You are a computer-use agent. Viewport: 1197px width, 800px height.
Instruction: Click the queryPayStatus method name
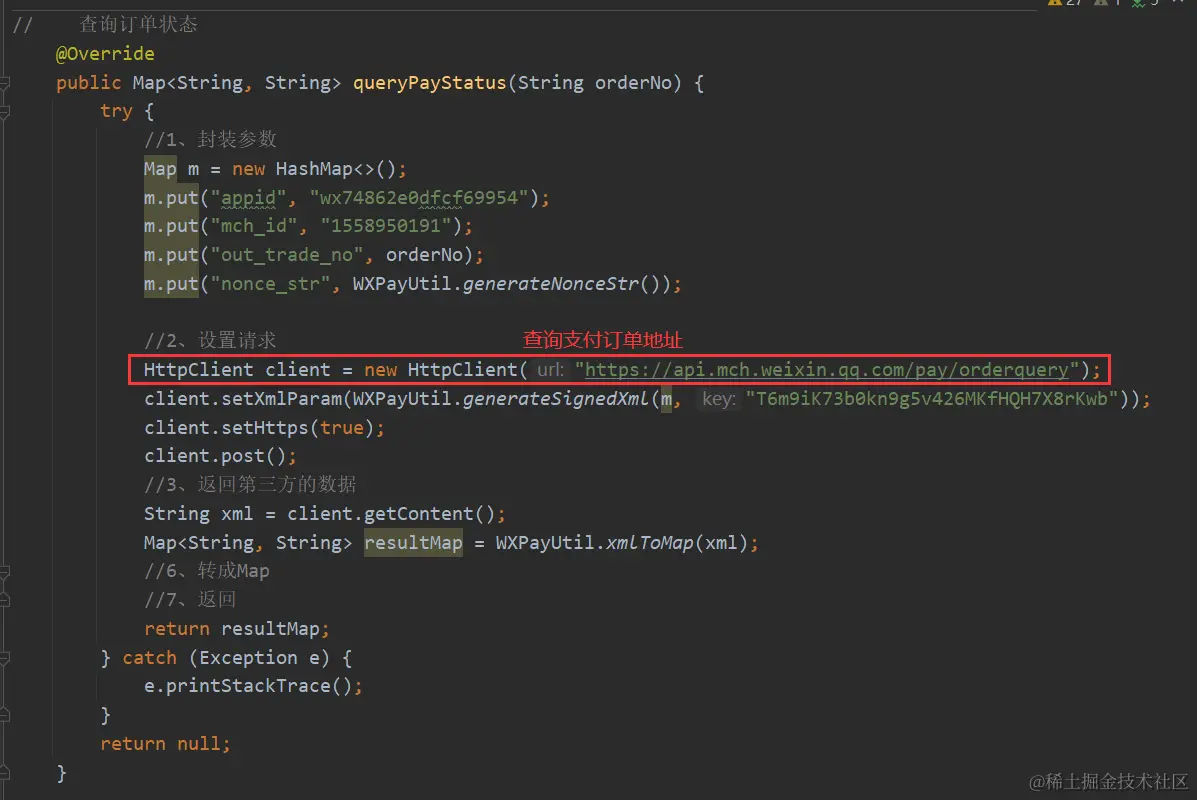(430, 82)
